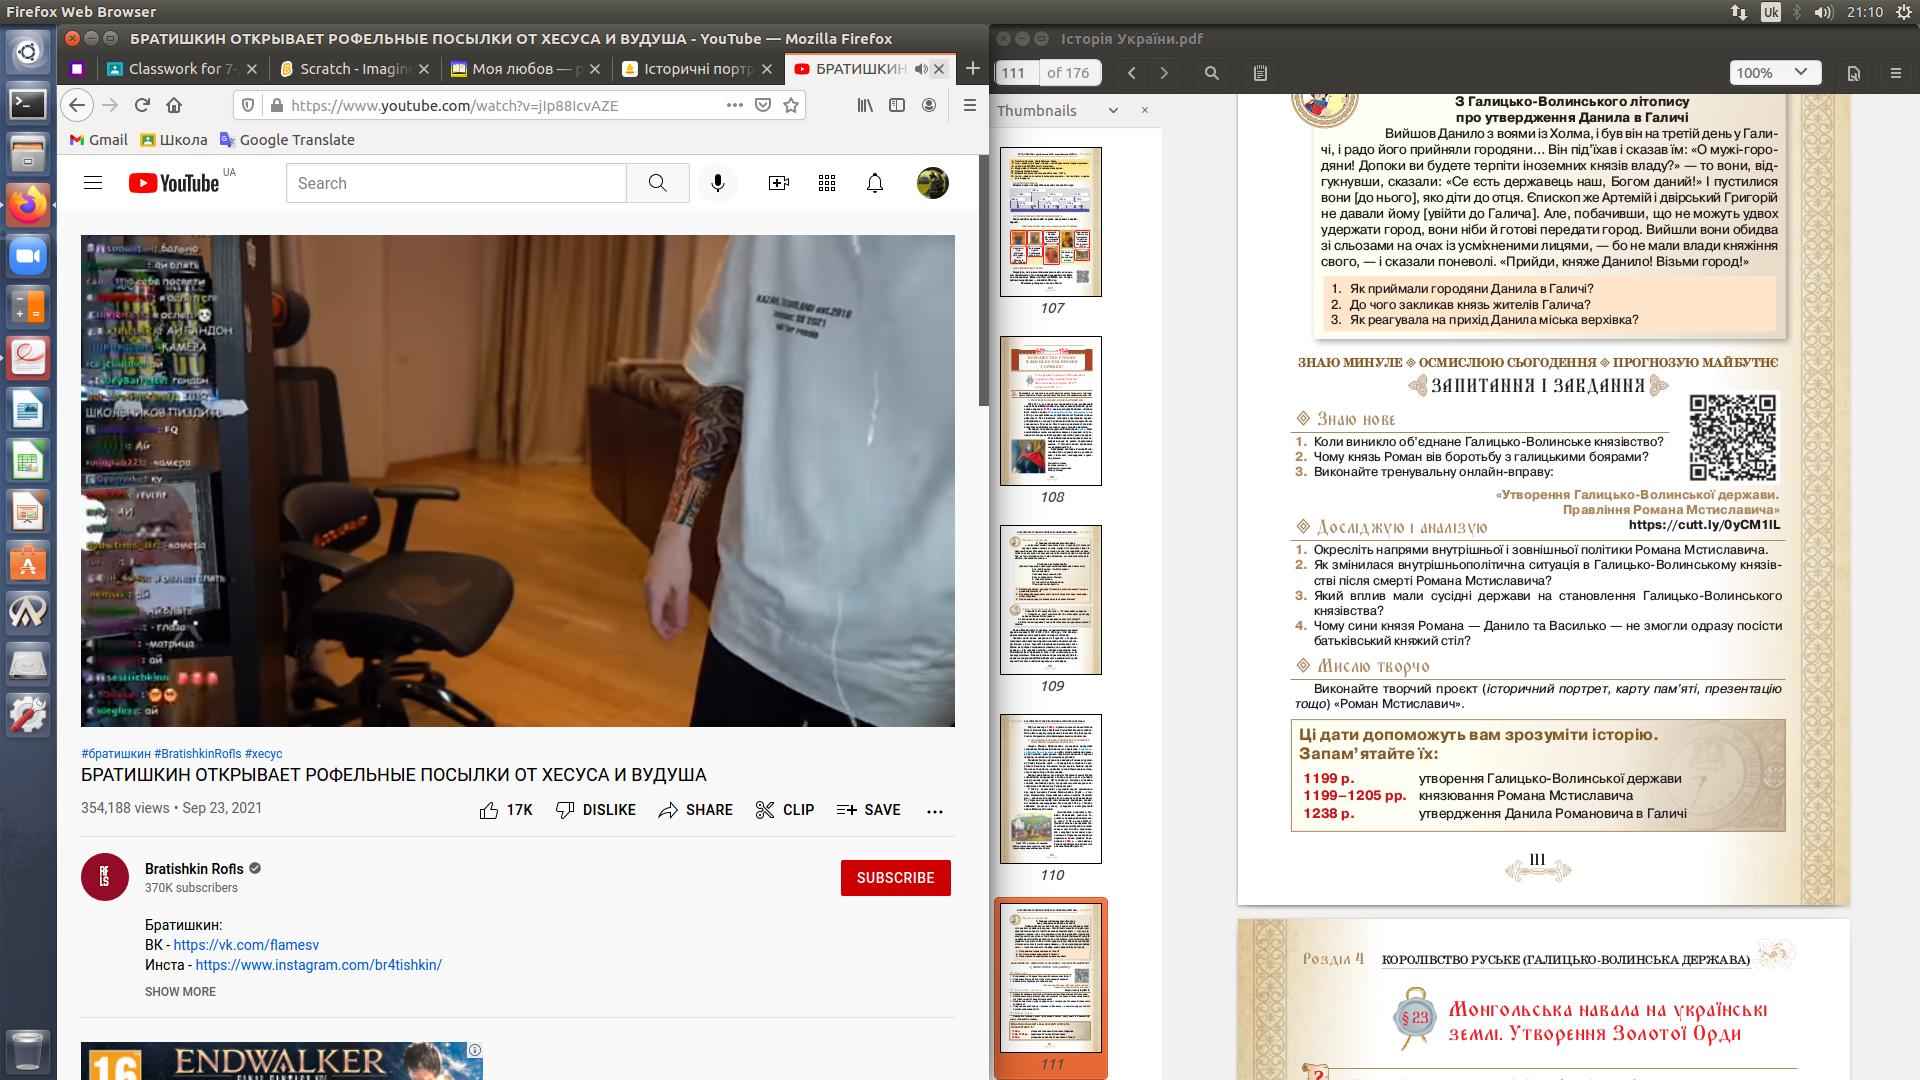
Task: Go to previous page in PDF viewer
Action: 1132,73
